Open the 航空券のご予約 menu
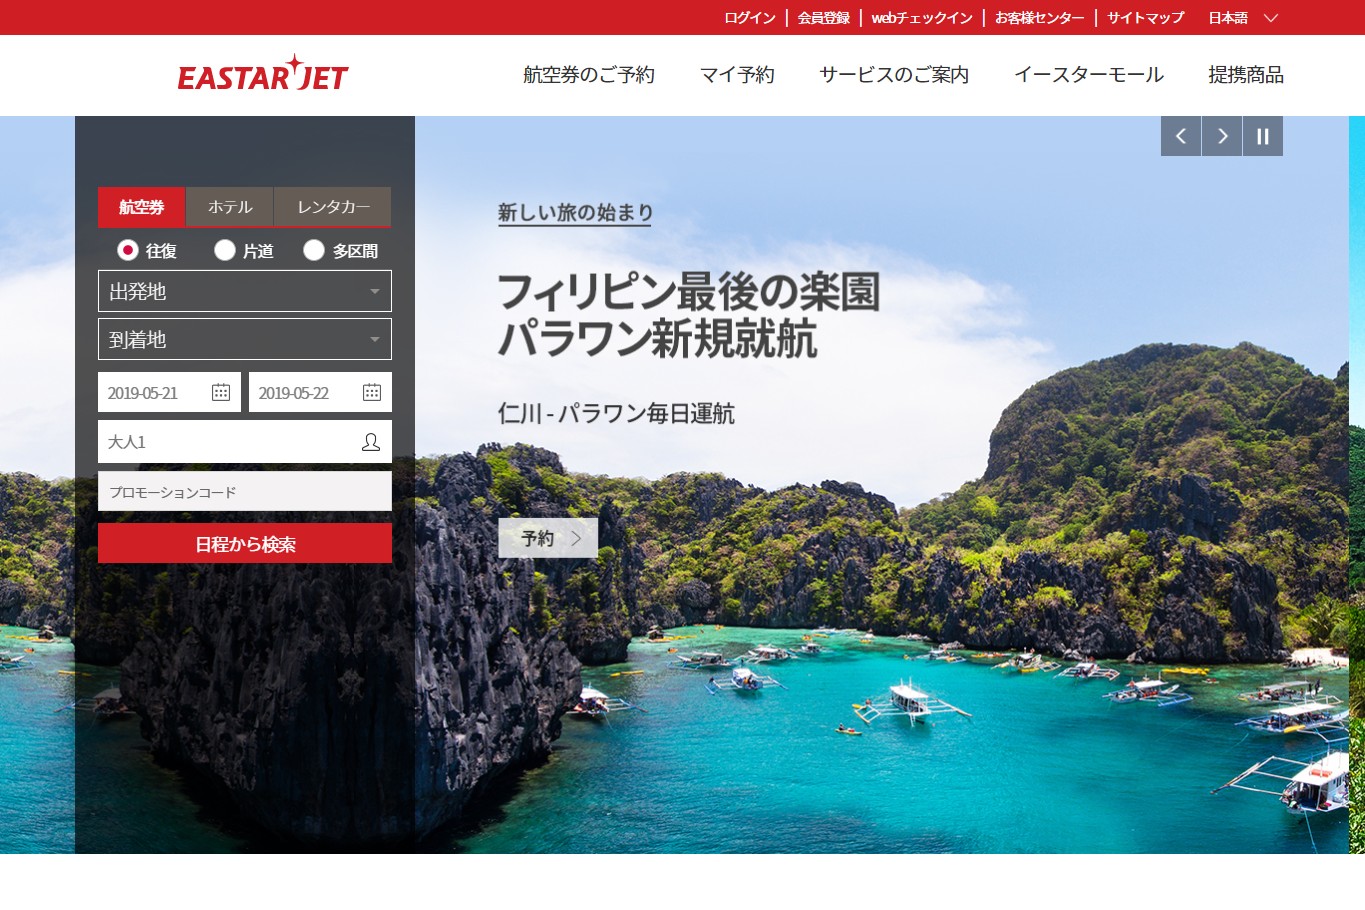Viewport: 1365px width, 910px height. [x=589, y=75]
